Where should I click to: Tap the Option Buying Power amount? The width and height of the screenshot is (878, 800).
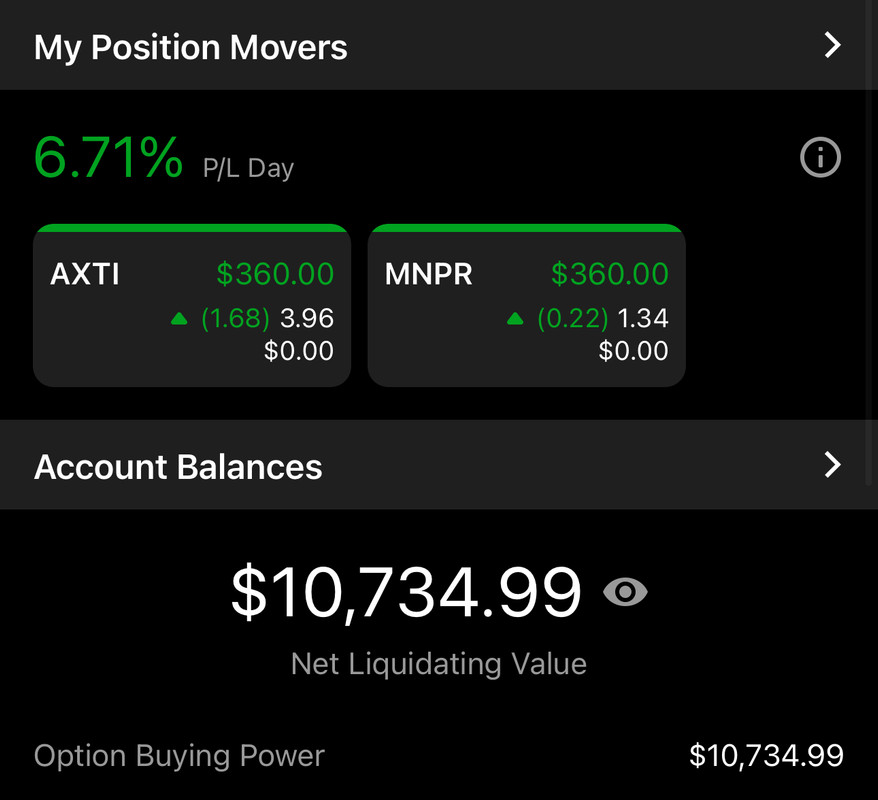coord(766,756)
